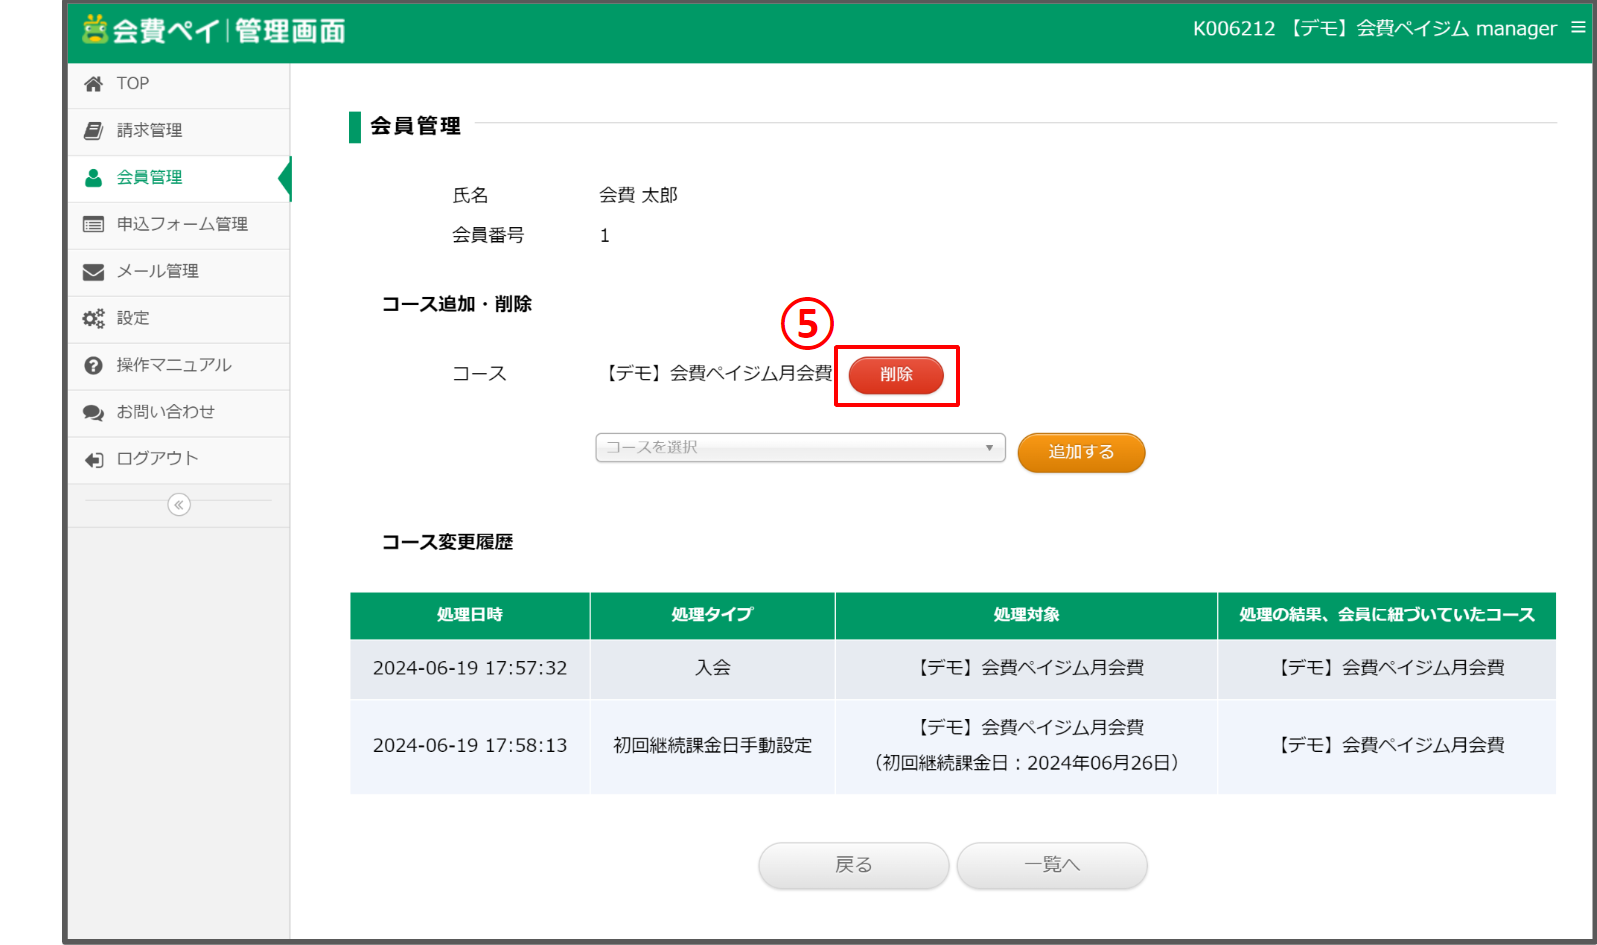Click the 会費ペイ|管理画面 title text
The image size is (1597, 945).
tap(229, 30)
